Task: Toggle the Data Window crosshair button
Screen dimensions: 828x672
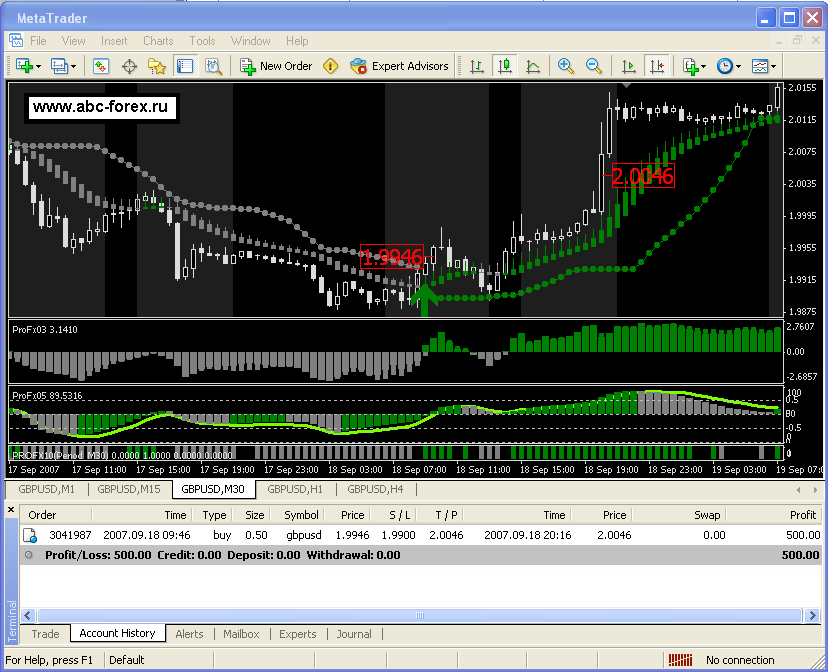Action: tap(129, 67)
